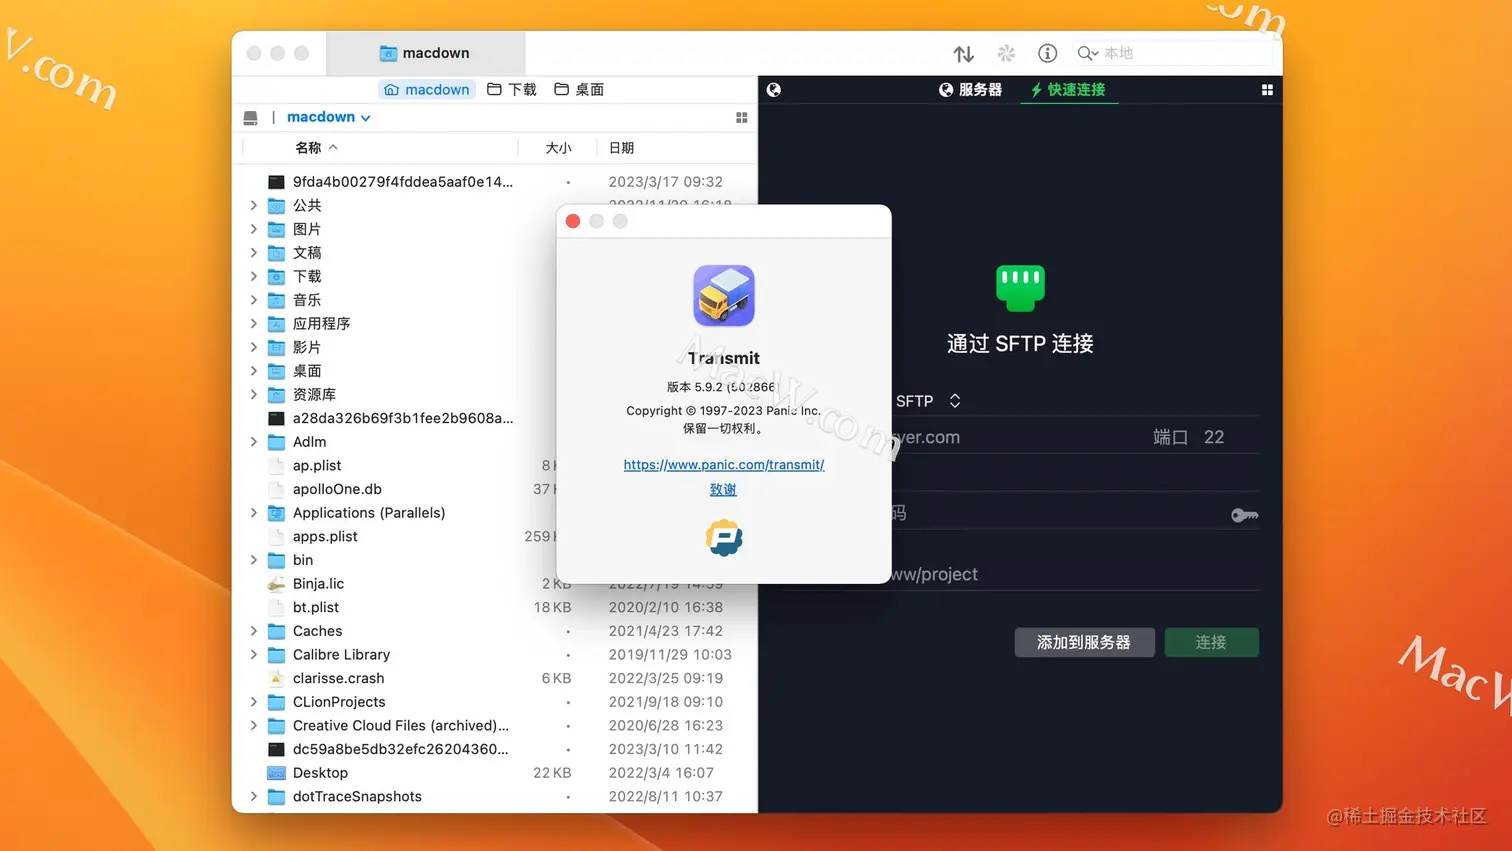Open the info inspector icon
1512x851 pixels.
tap(1047, 53)
